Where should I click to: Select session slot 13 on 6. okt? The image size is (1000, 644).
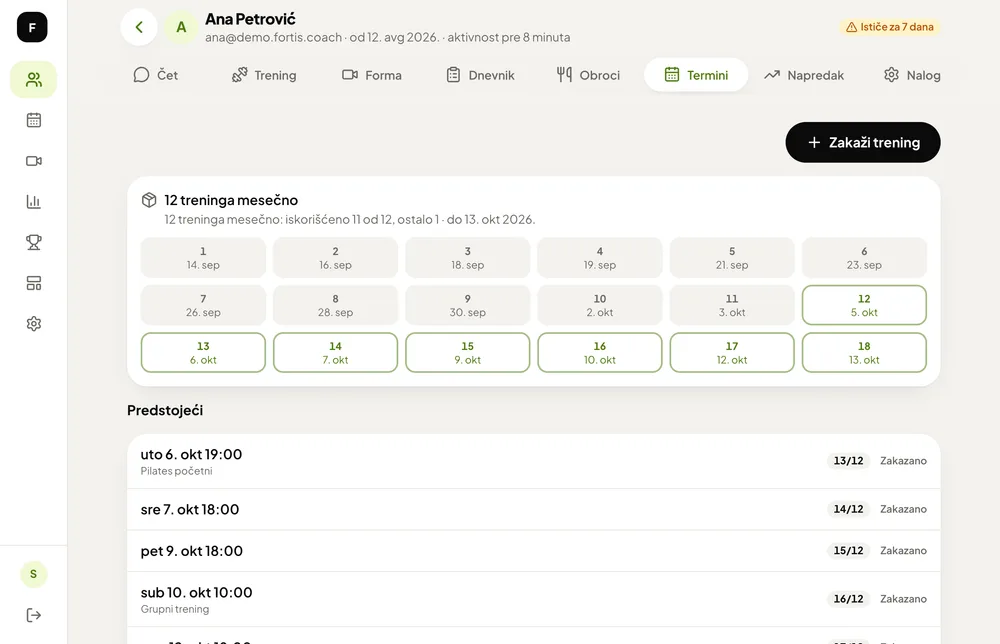tap(203, 353)
